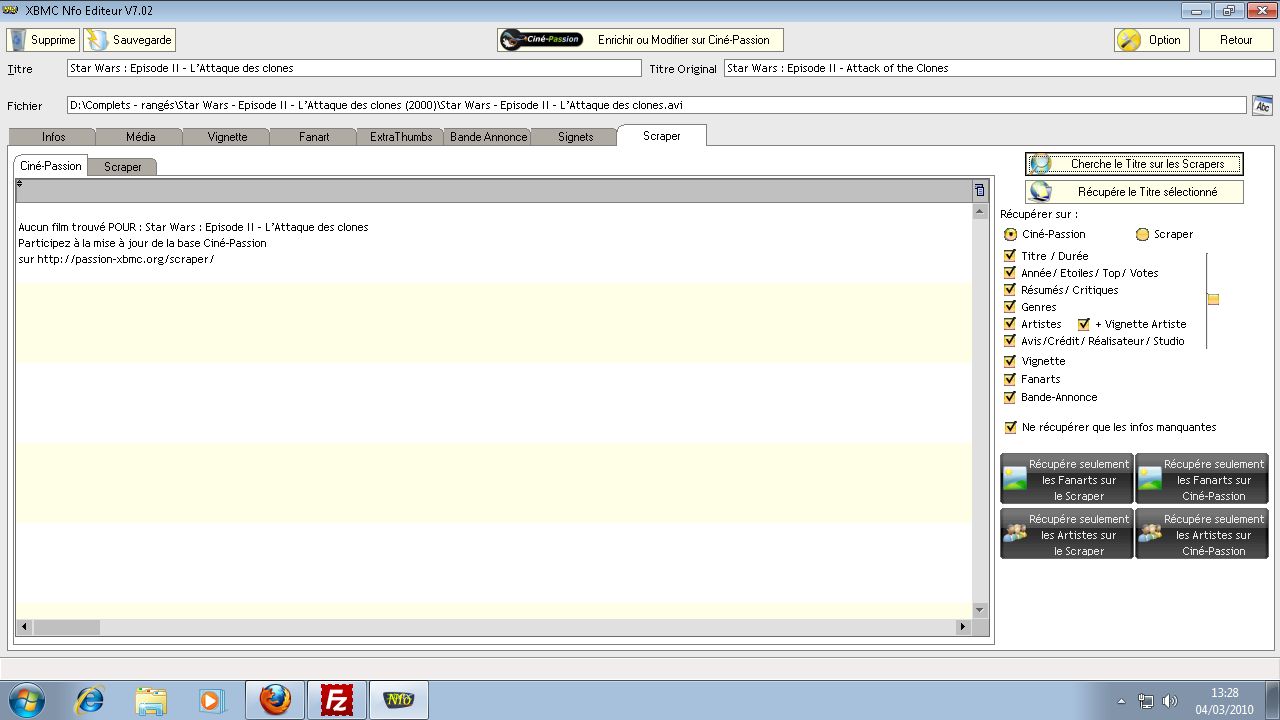Select the inner Scraper sub-tab

pyautogui.click(x=123, y=167)
